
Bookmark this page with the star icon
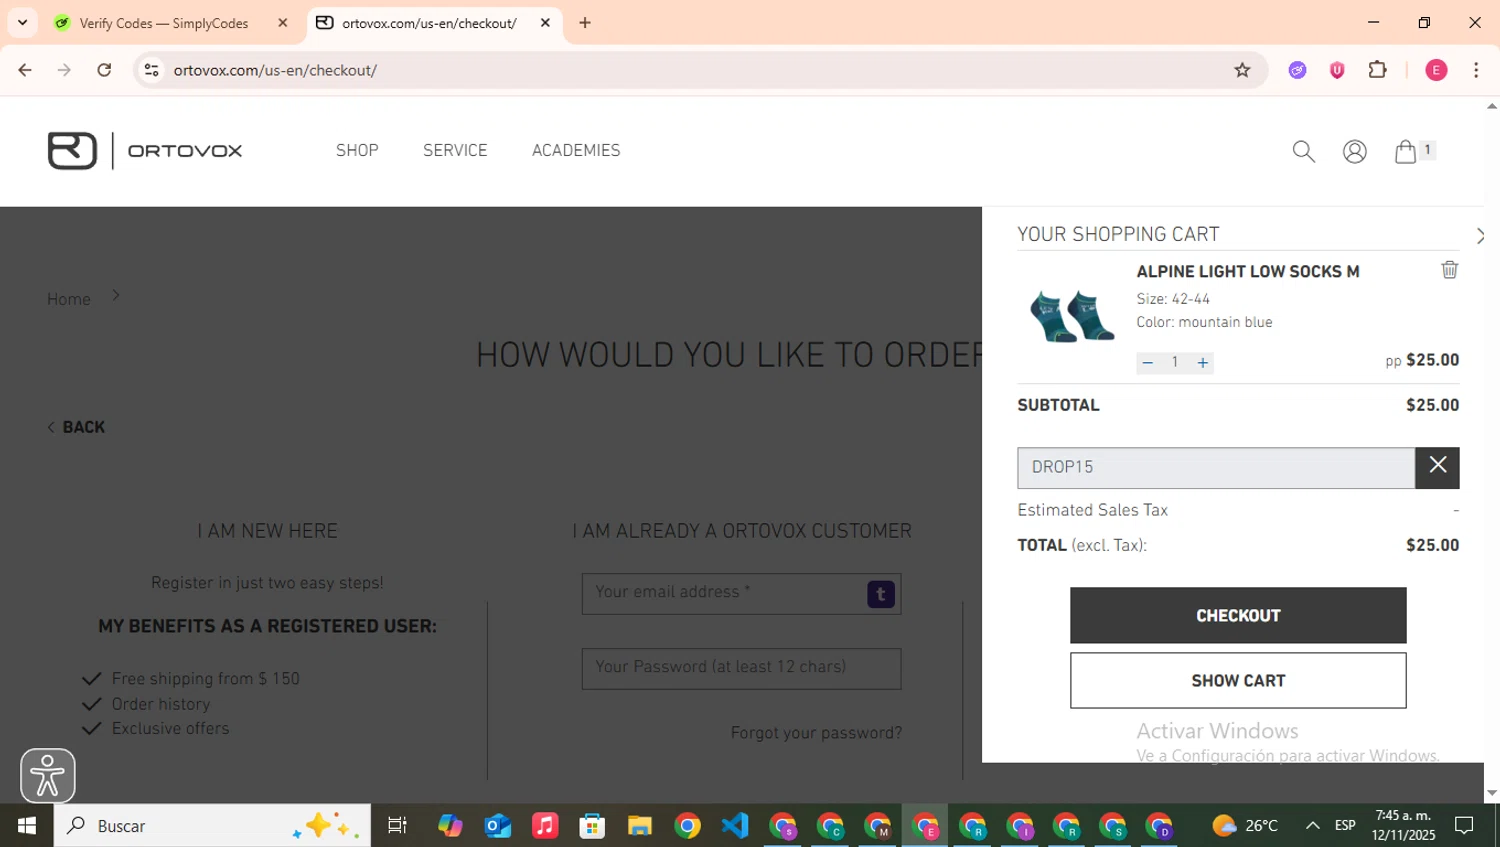click(1242, 70)
